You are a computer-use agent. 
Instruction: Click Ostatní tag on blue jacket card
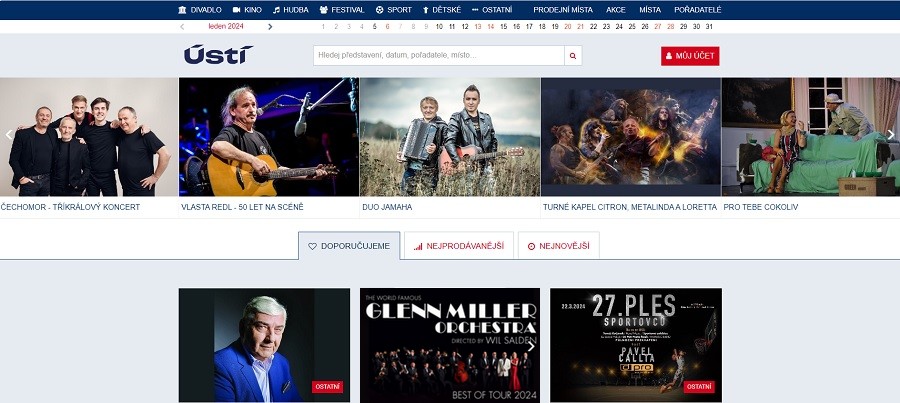(x=327, y=387)
